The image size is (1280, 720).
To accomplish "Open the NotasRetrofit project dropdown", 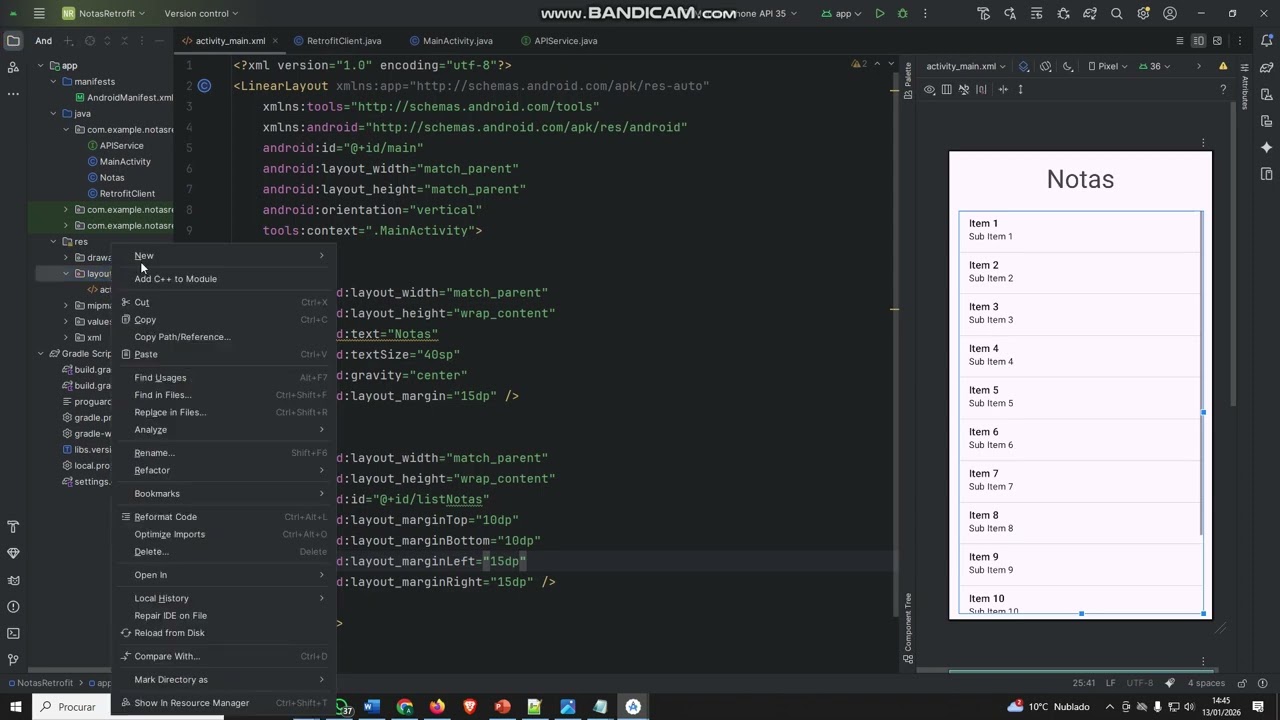I will pos(103,13).
